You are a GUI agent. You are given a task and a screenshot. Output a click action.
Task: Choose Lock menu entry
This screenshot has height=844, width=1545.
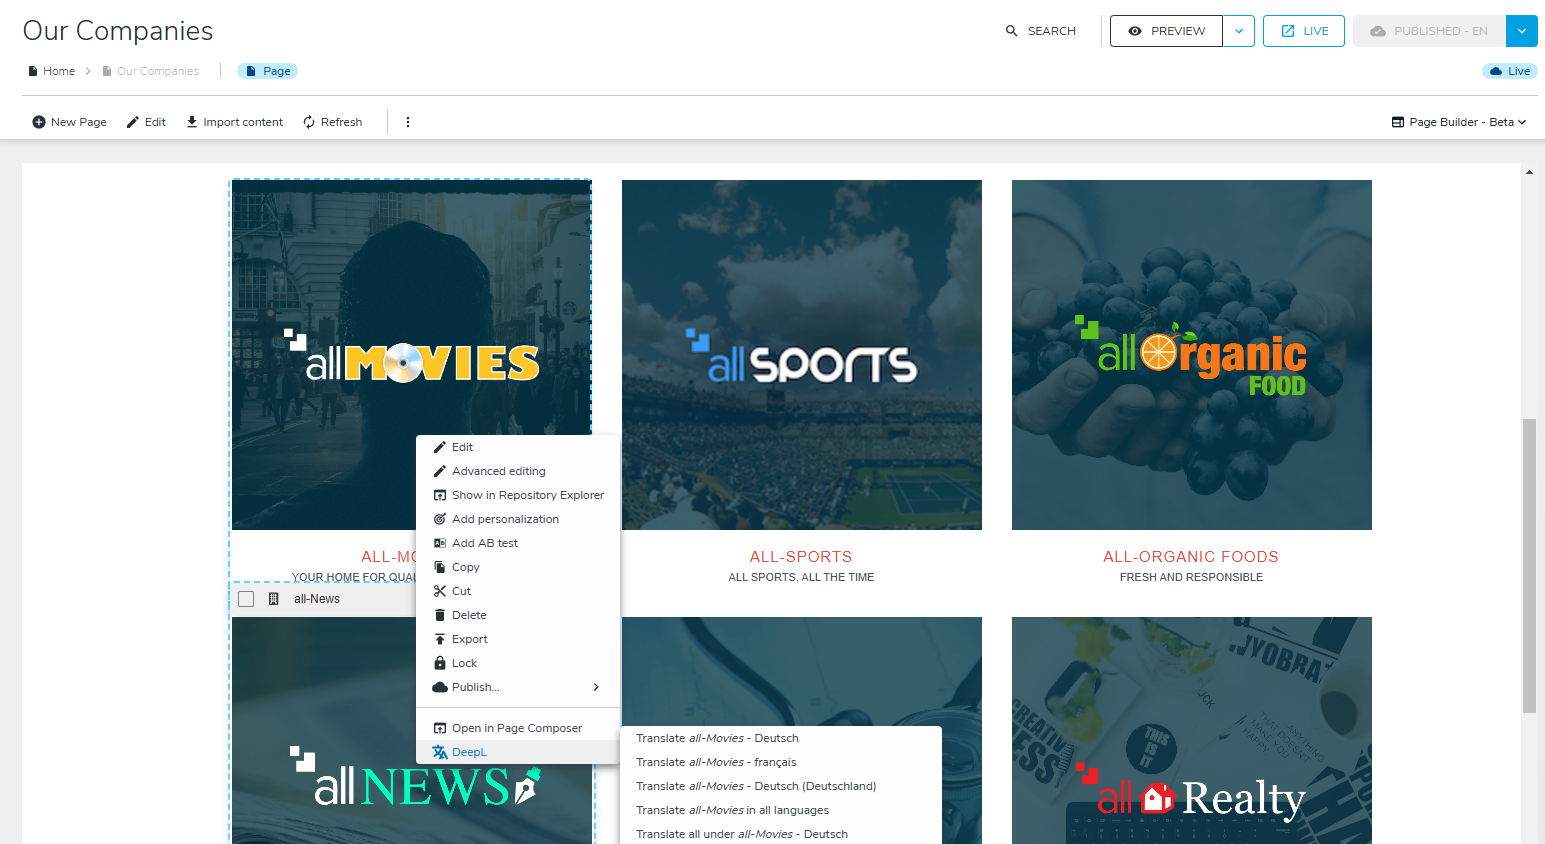(x=518, y=663)
